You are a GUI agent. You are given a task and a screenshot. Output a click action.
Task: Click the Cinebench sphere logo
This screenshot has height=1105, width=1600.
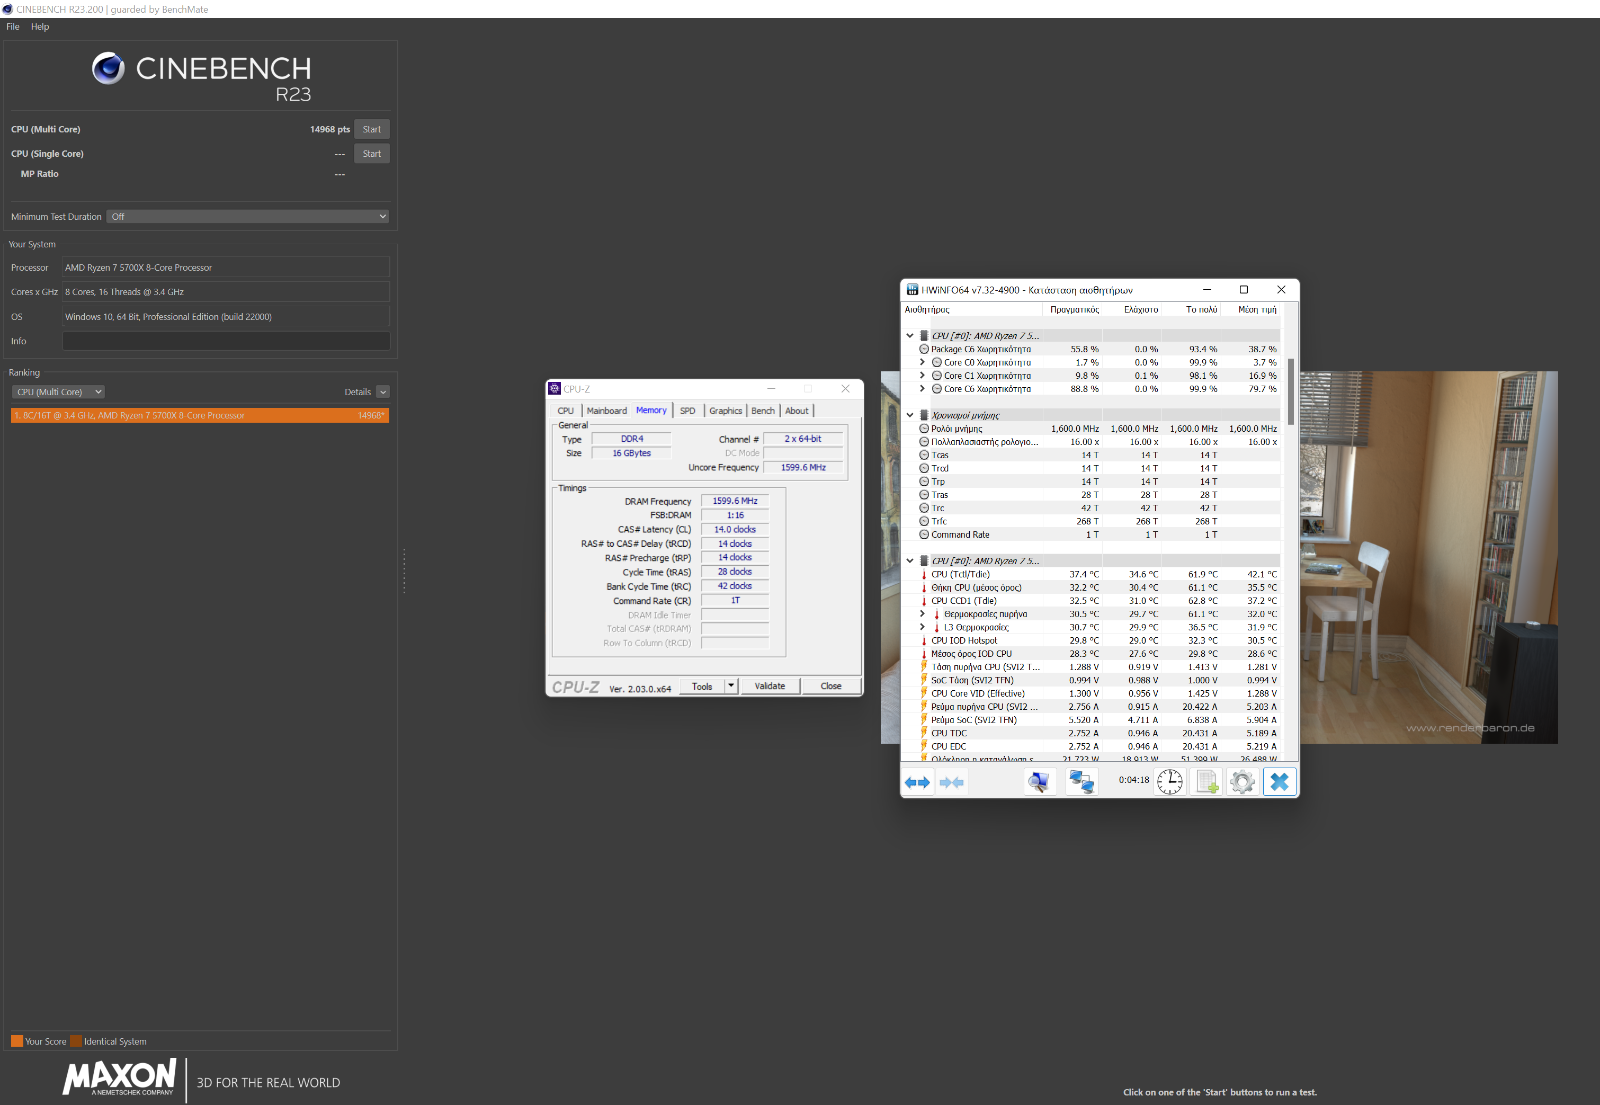coord(108,68)
